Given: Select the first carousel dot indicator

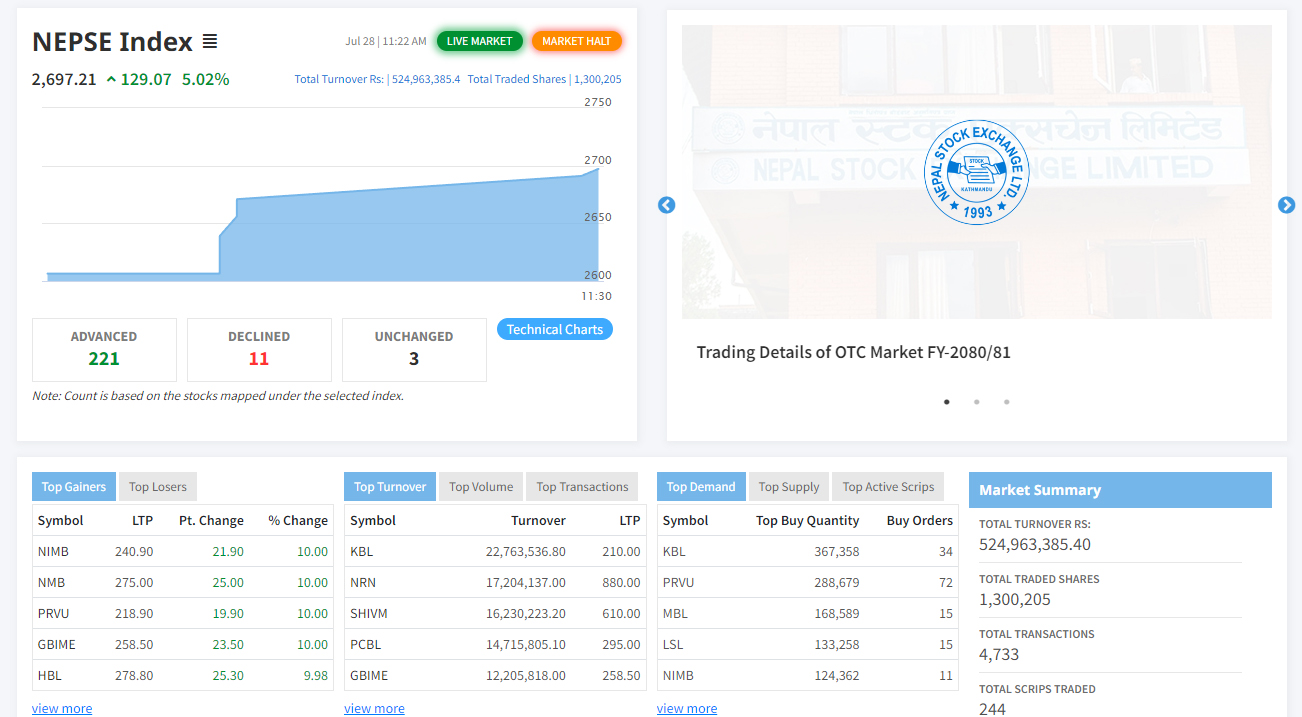Looking at the screenshot, I should (946, 402).
